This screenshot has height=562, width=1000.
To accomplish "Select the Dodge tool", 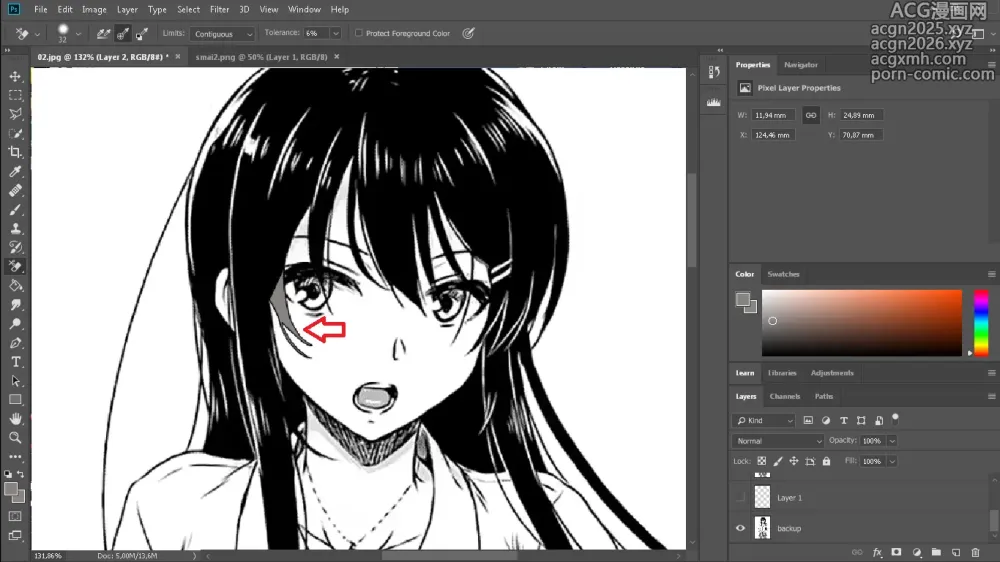I will 15,323.
